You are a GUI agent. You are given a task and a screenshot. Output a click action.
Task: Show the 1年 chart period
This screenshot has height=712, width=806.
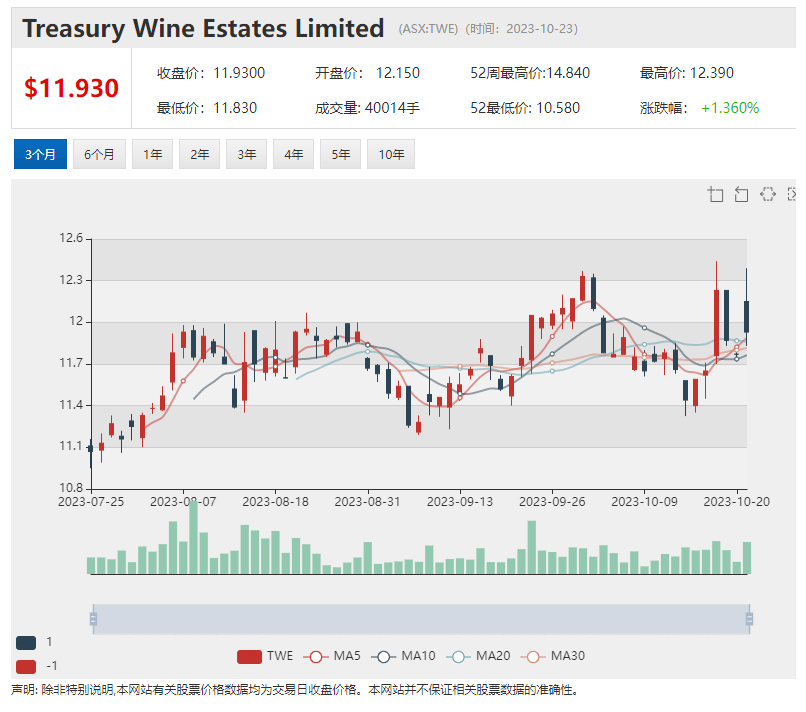click(152, 155)
